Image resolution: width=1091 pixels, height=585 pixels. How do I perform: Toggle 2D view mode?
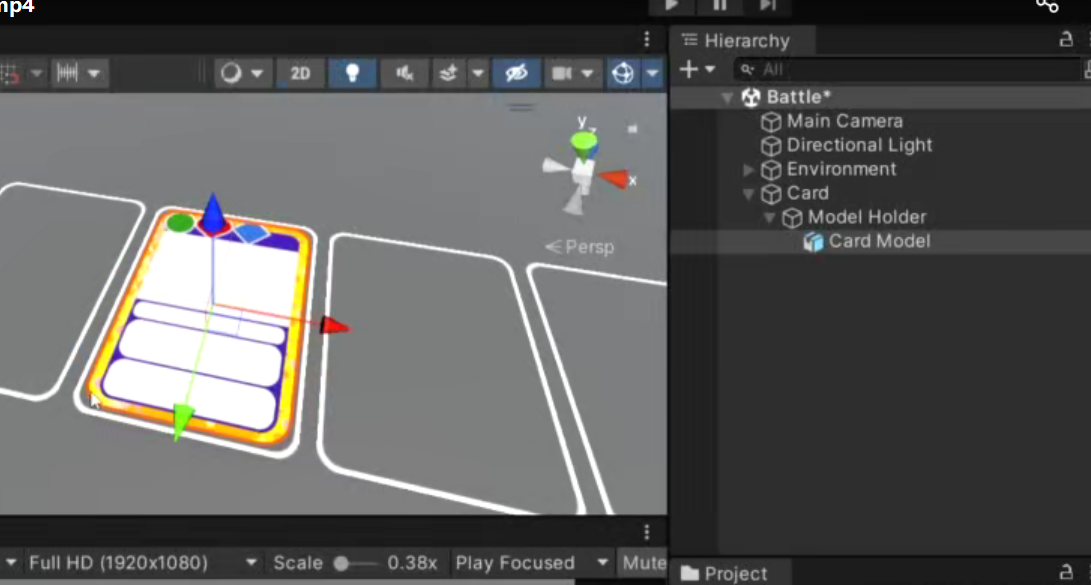[x=300, y=73]
